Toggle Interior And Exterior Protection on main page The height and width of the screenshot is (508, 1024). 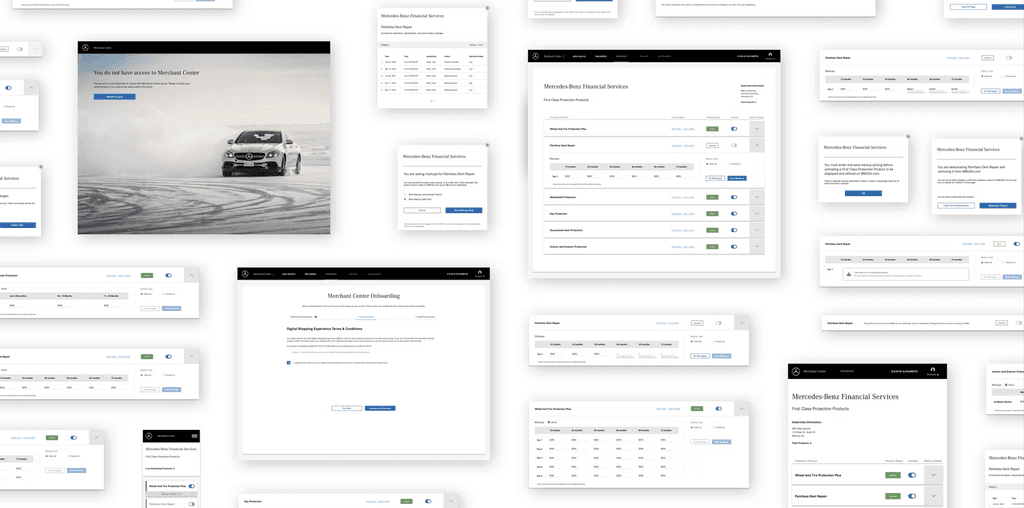pos(733,247)
